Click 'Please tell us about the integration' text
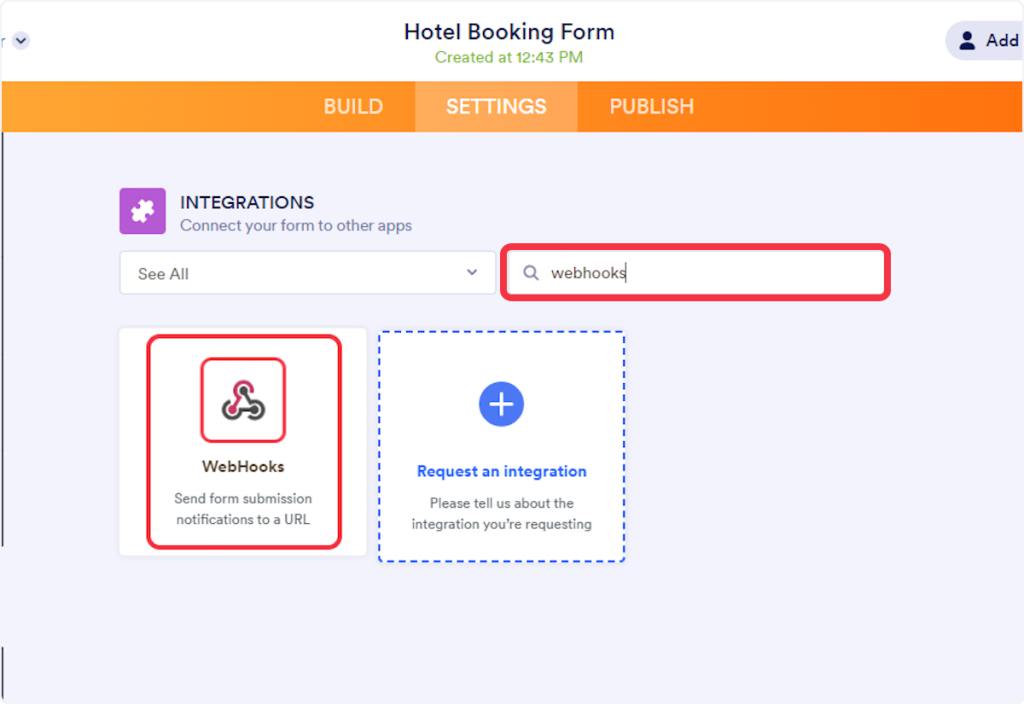 point(502,513)
